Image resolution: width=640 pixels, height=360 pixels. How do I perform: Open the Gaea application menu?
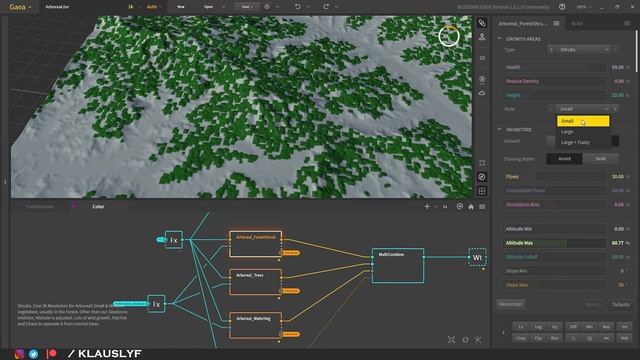[x=20, y=7]
